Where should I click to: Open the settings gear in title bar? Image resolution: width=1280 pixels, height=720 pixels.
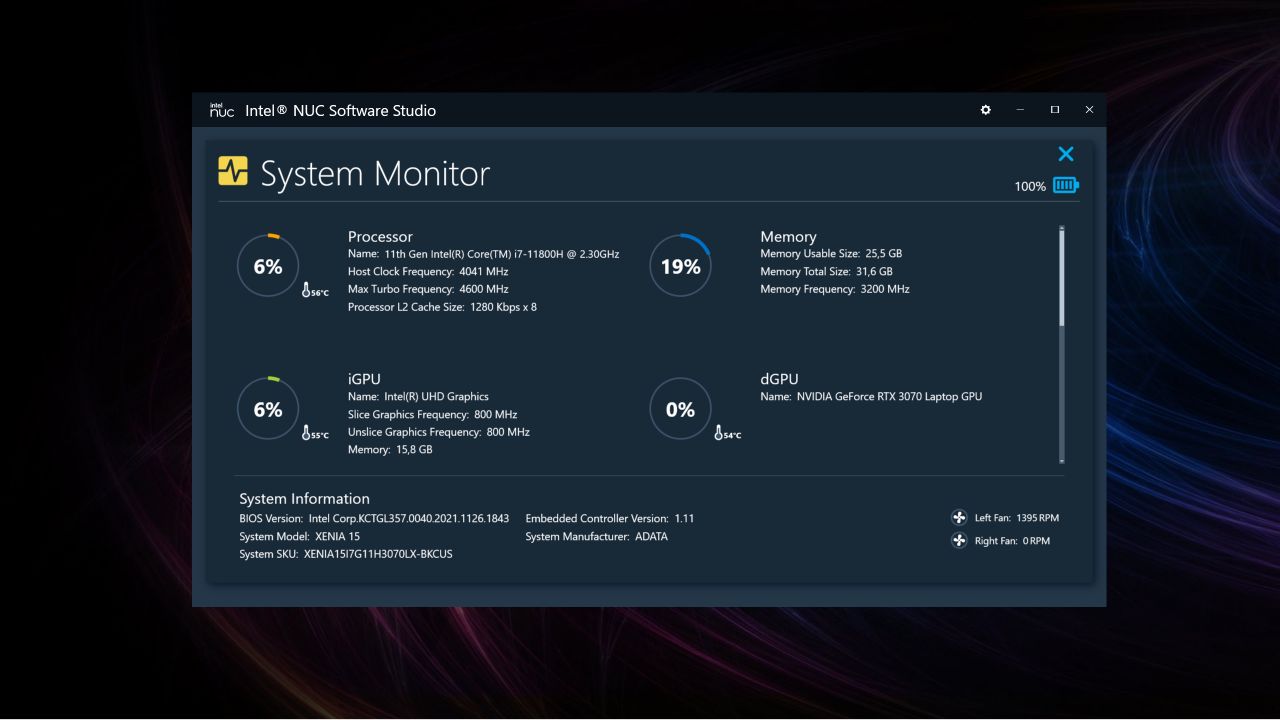coord(985,110)
